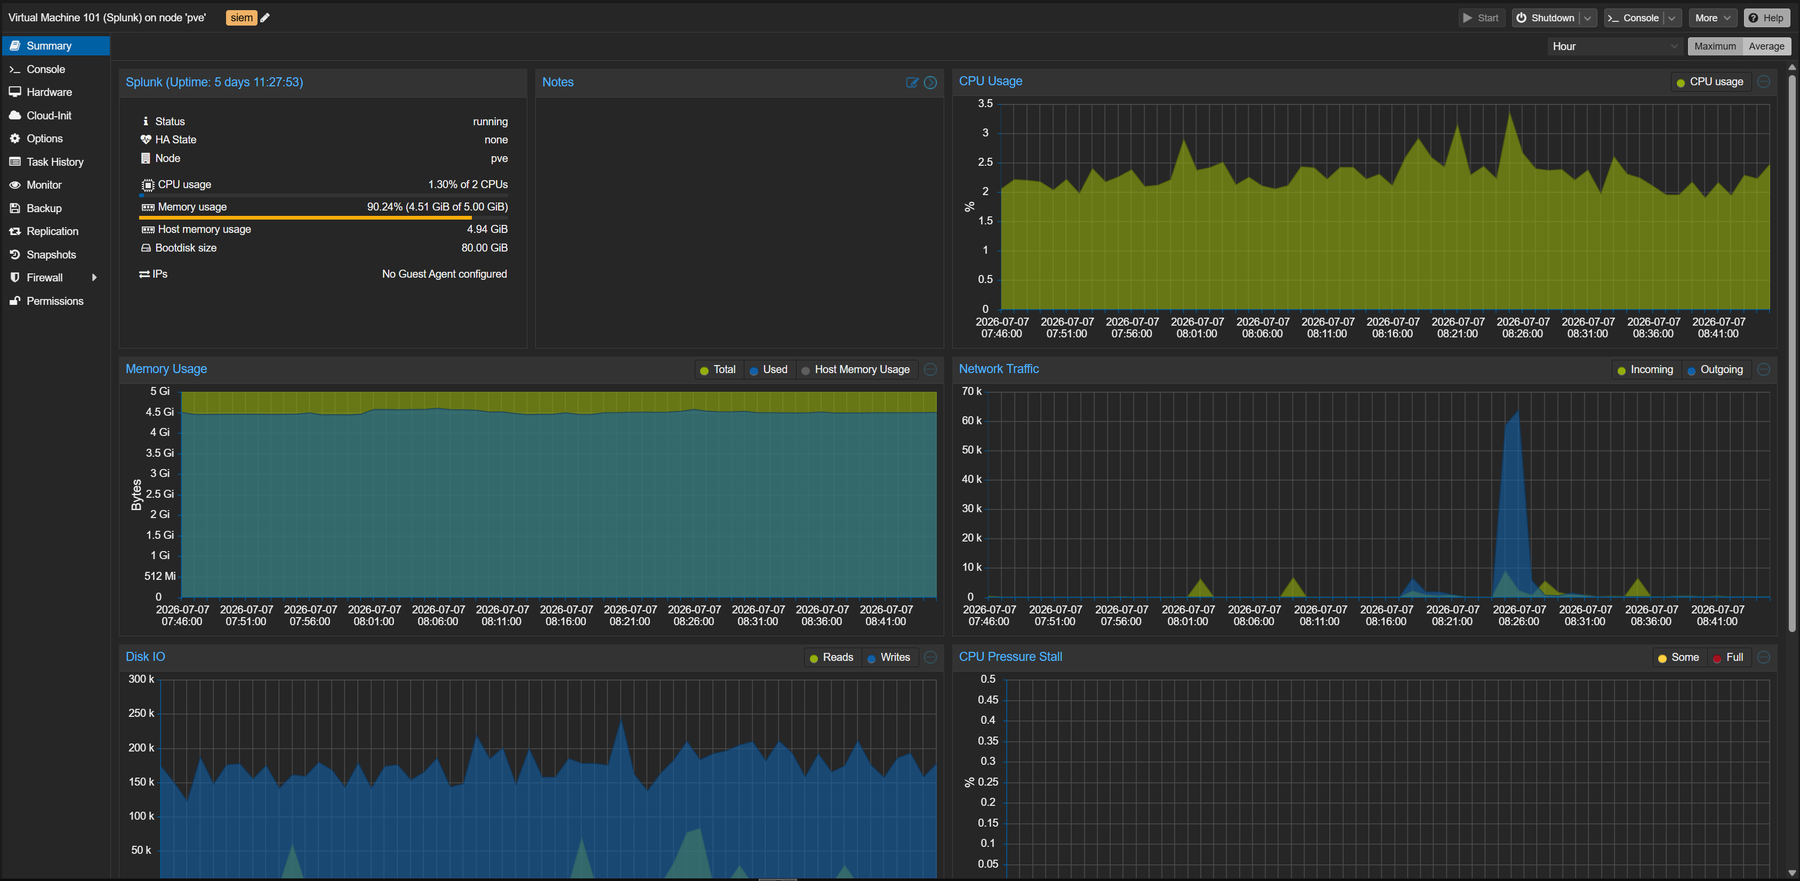The image size is (1800, 881).
Task: Click Network Traffic chart undo-zoom icon
Action: click(x=1764, y=370)
